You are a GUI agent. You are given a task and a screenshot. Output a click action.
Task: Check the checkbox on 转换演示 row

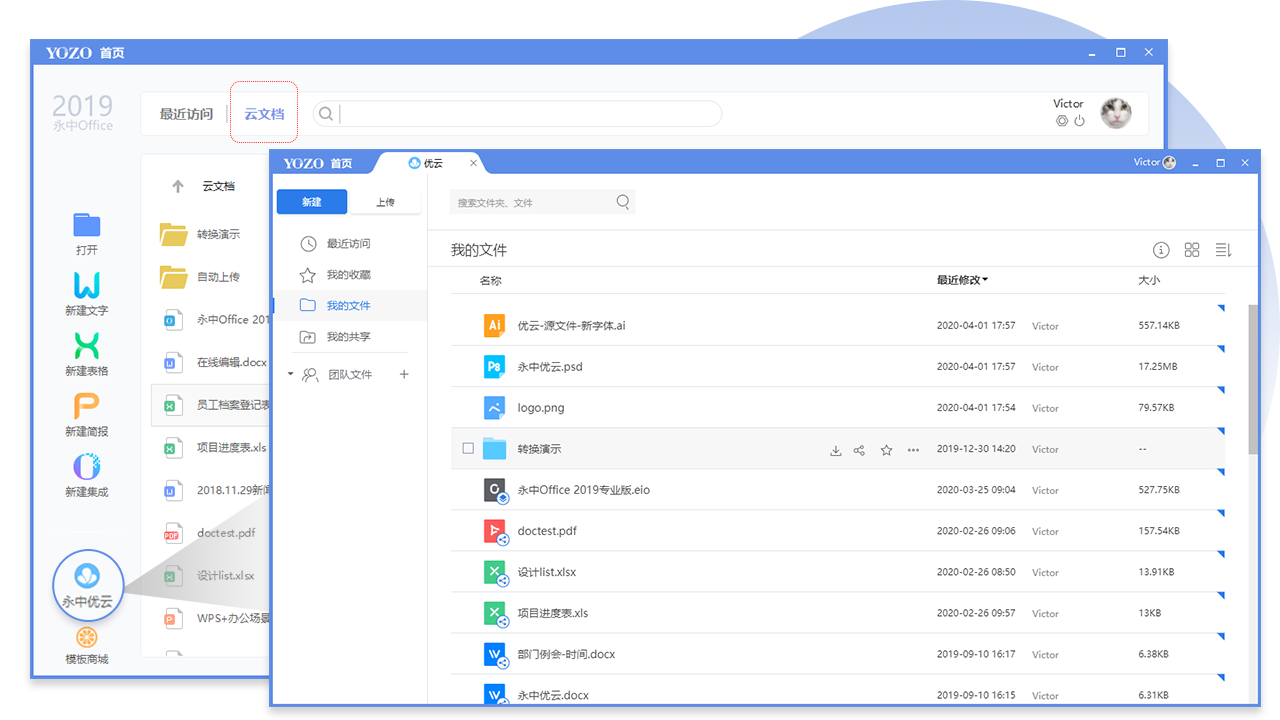(468, 449)
